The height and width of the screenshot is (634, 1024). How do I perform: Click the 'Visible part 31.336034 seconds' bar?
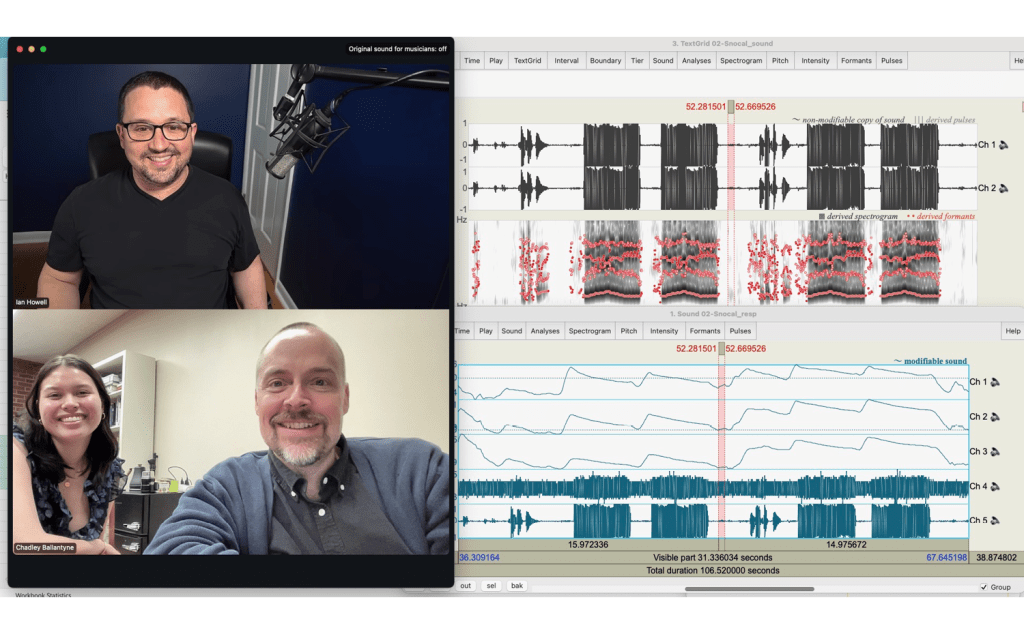712,557
